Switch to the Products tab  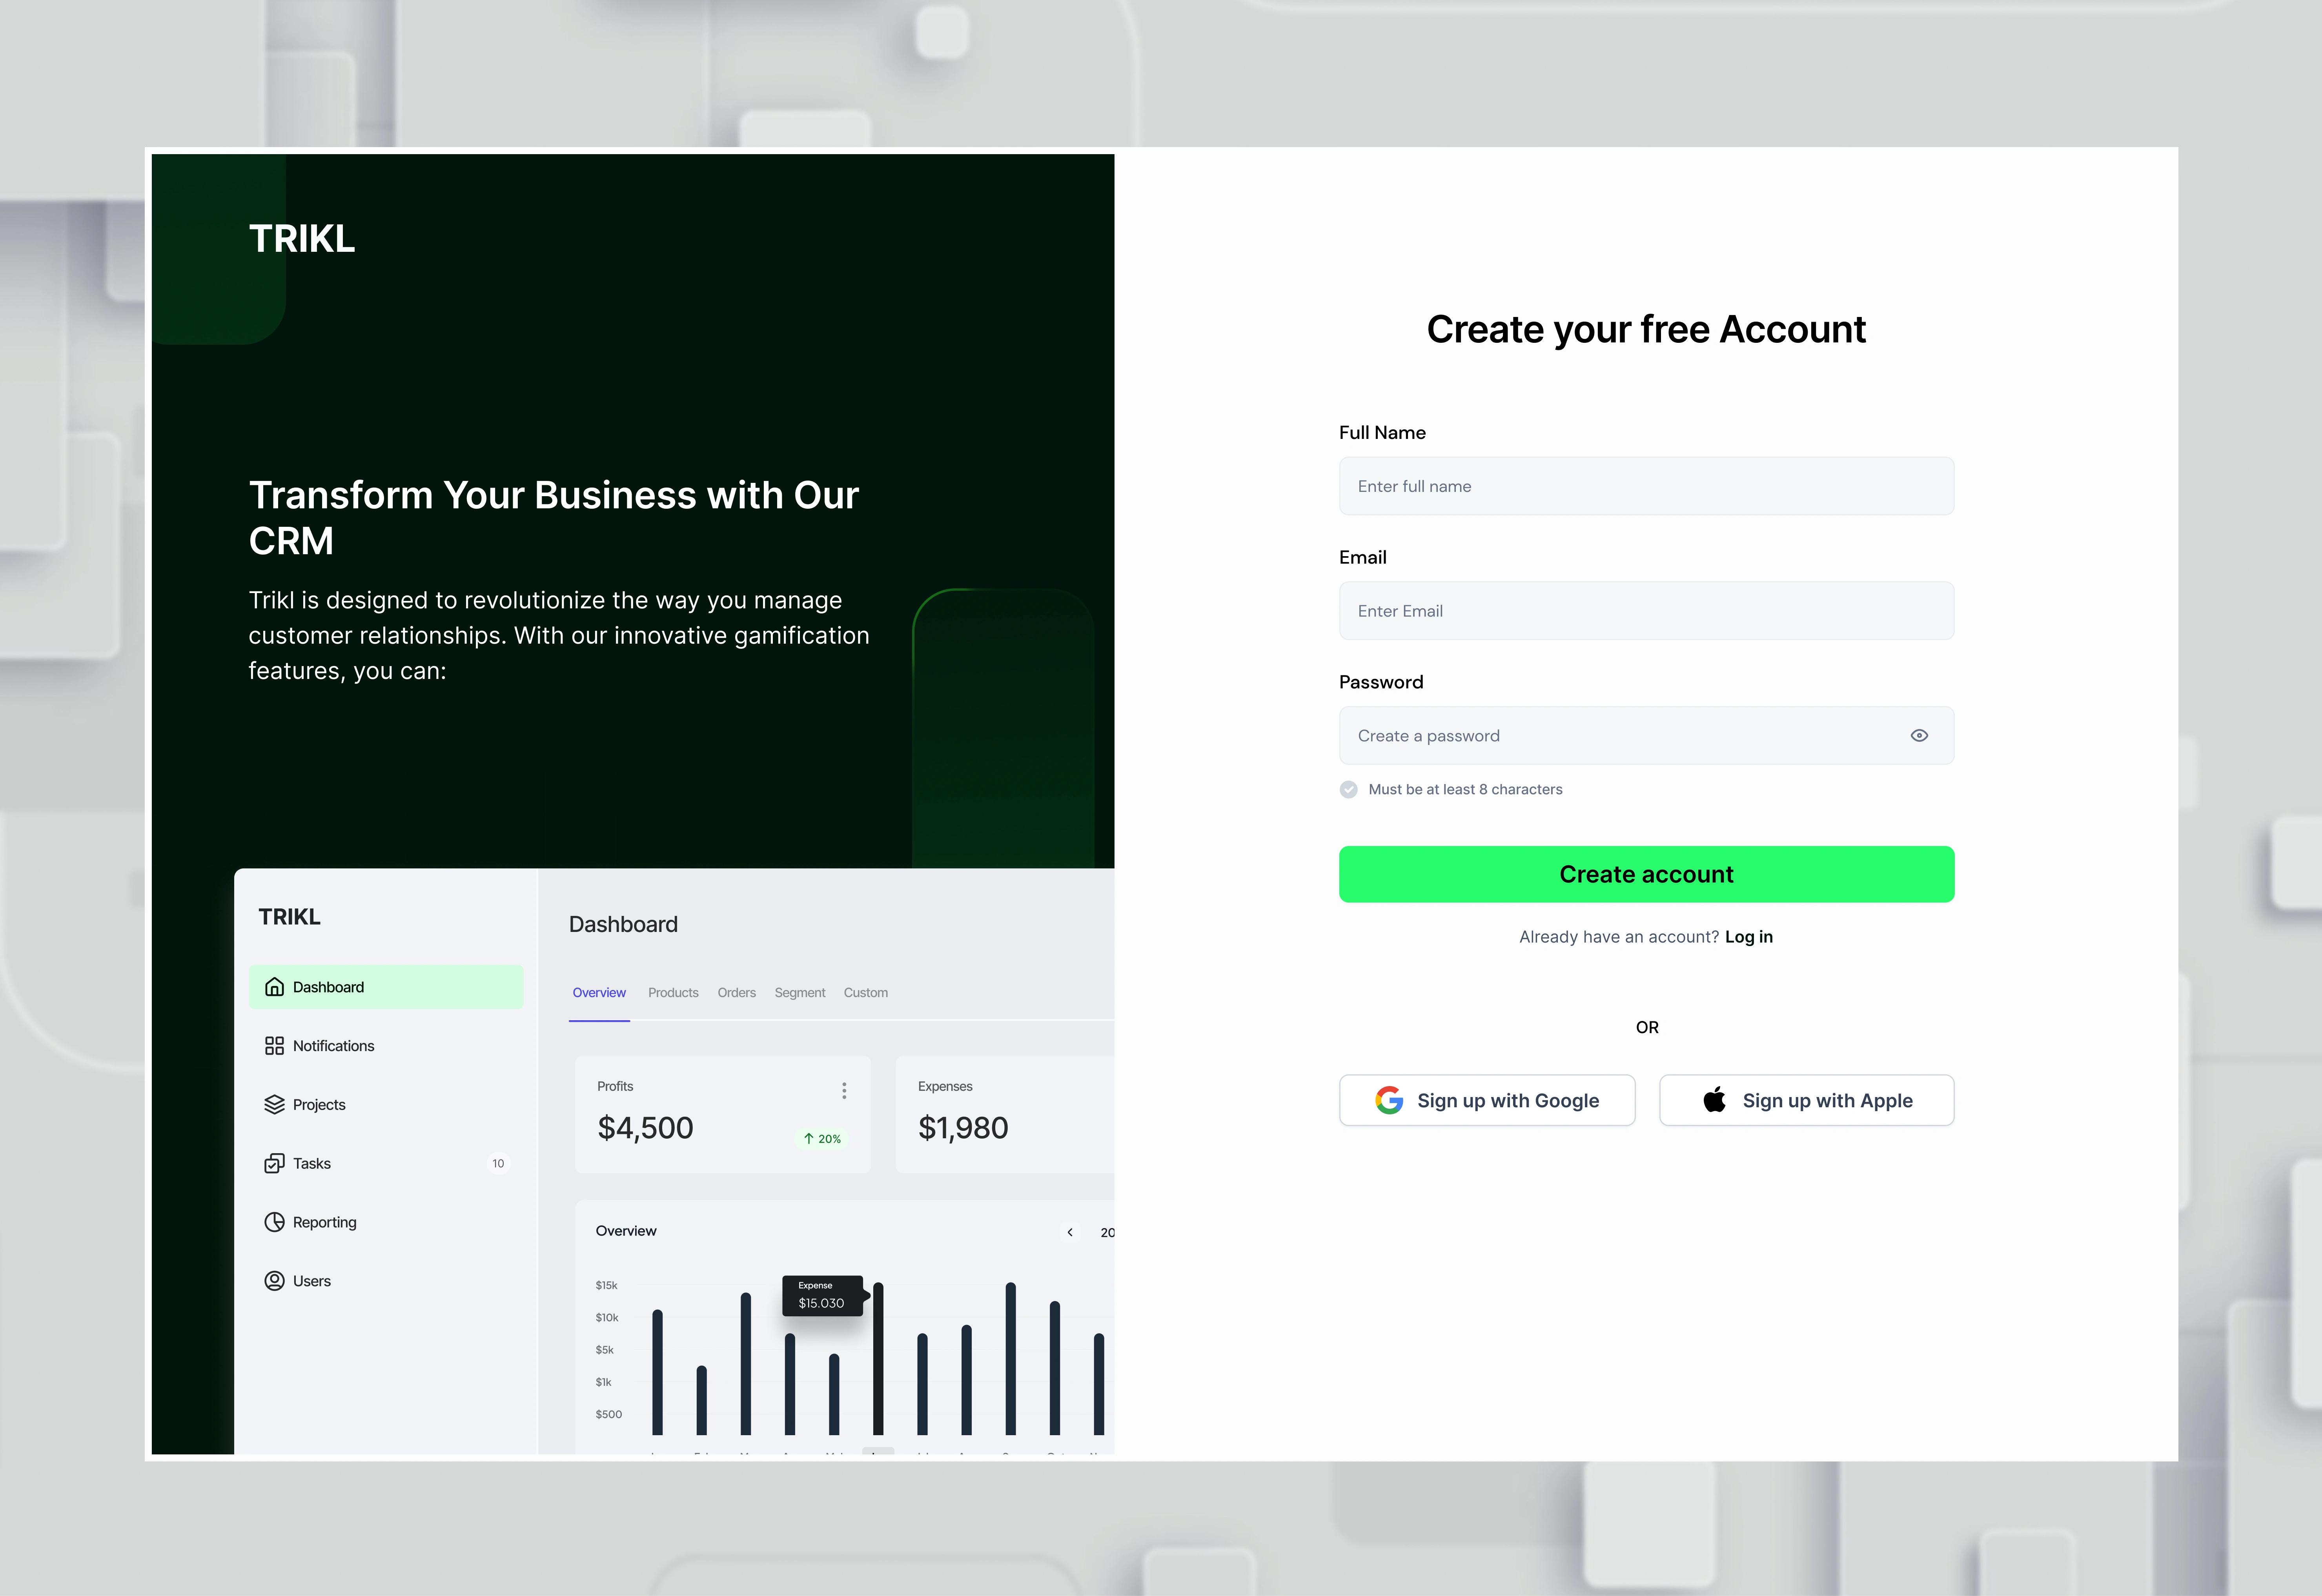[x=673, y=993]
